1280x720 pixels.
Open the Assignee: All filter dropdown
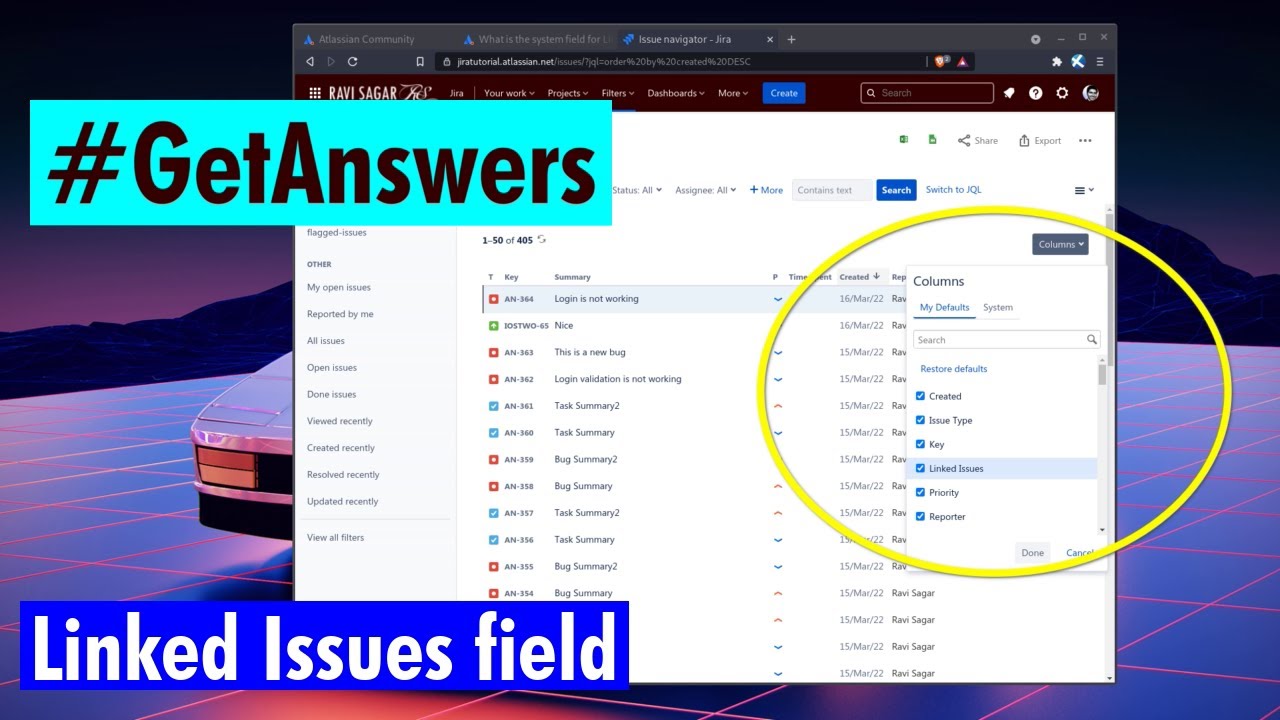click(705, 190)
